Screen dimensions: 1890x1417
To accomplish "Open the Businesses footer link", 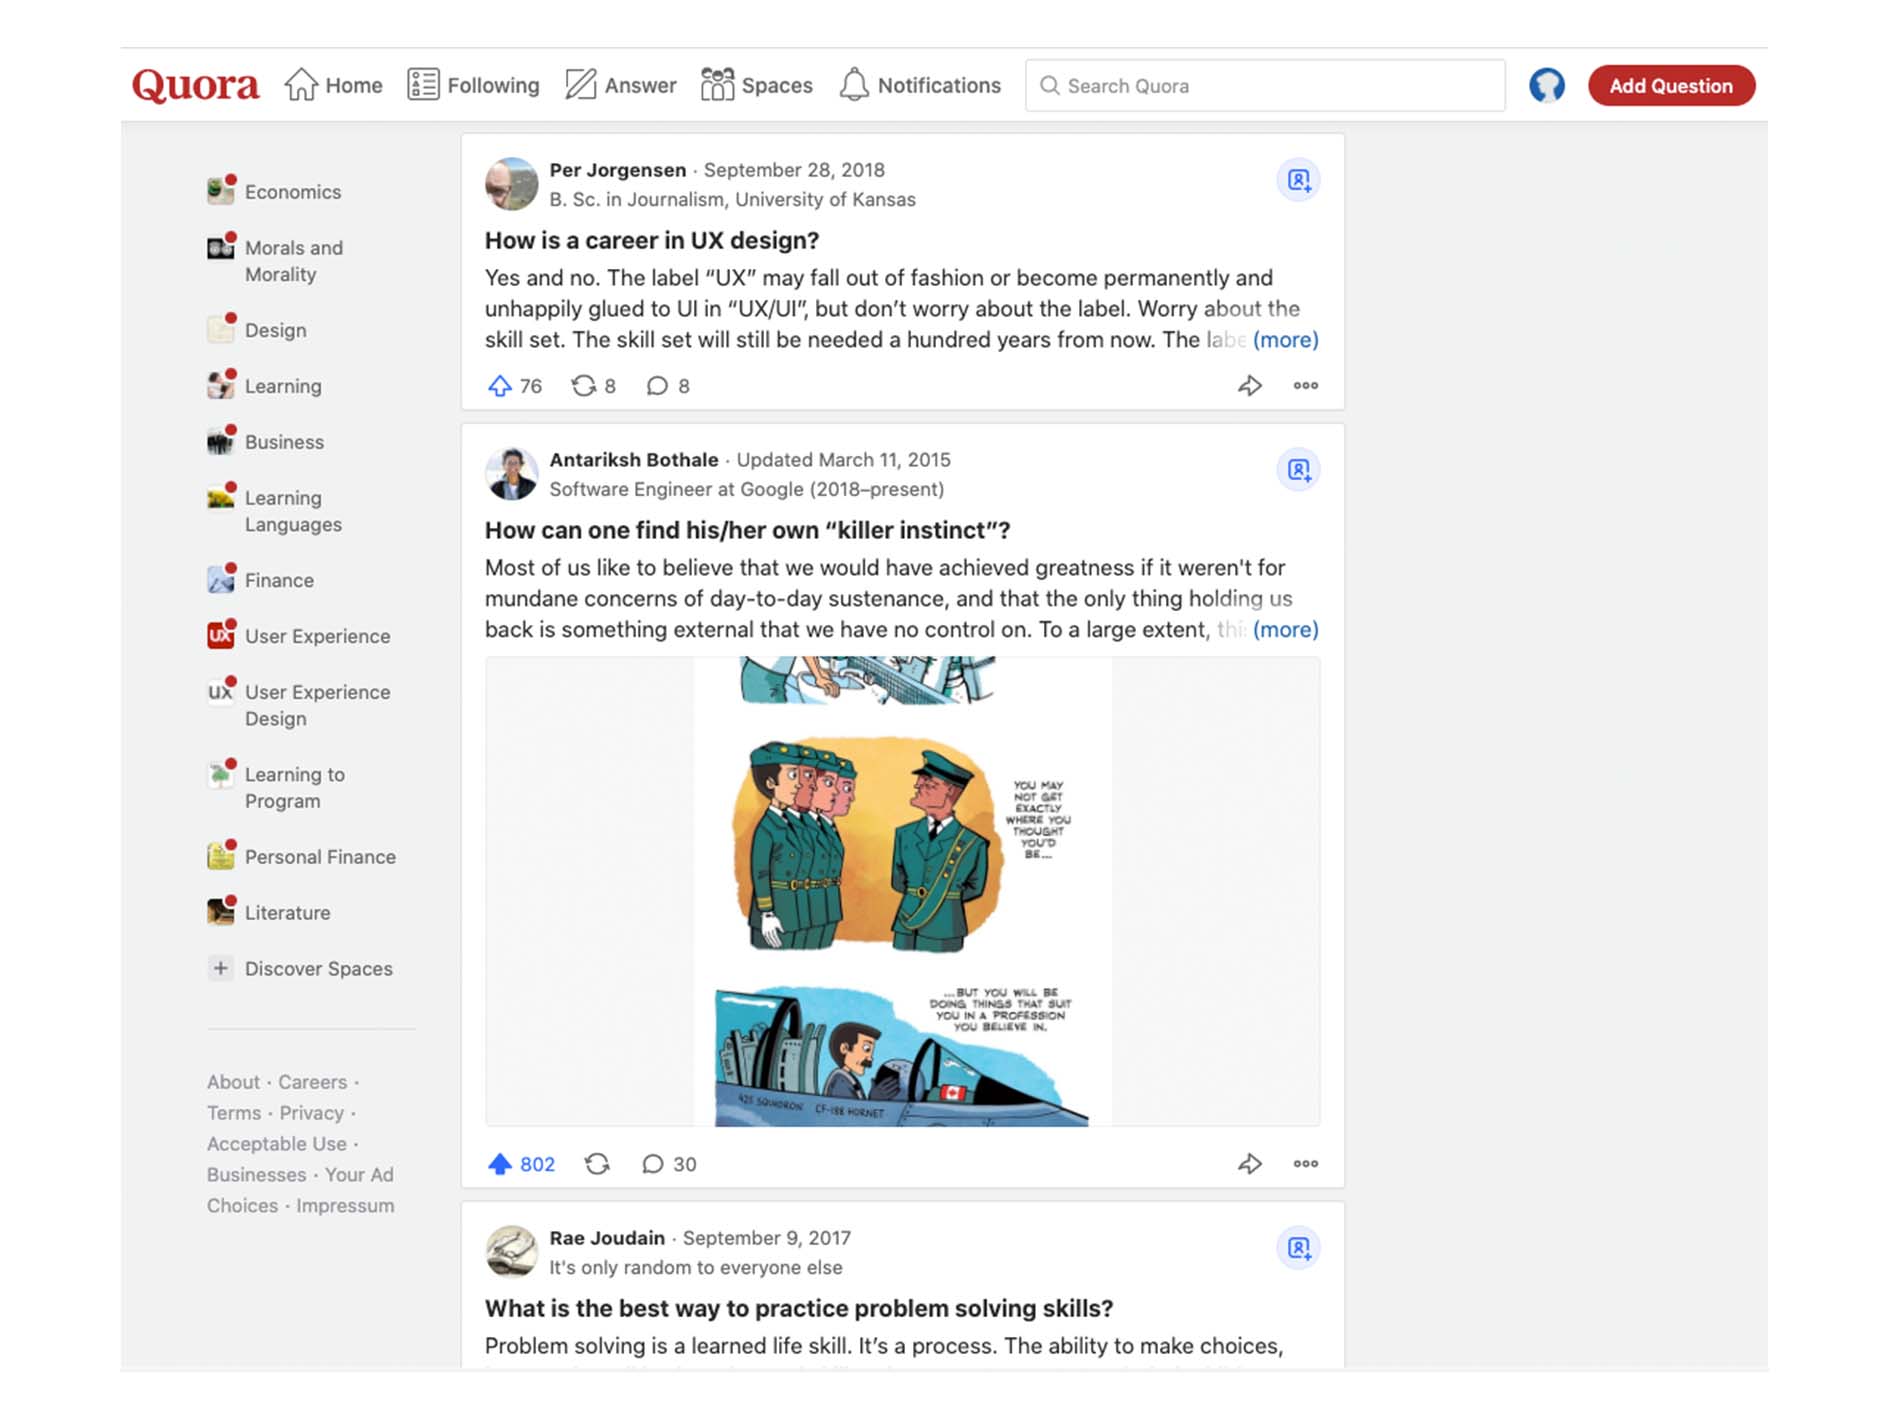I will (256, 1175).
